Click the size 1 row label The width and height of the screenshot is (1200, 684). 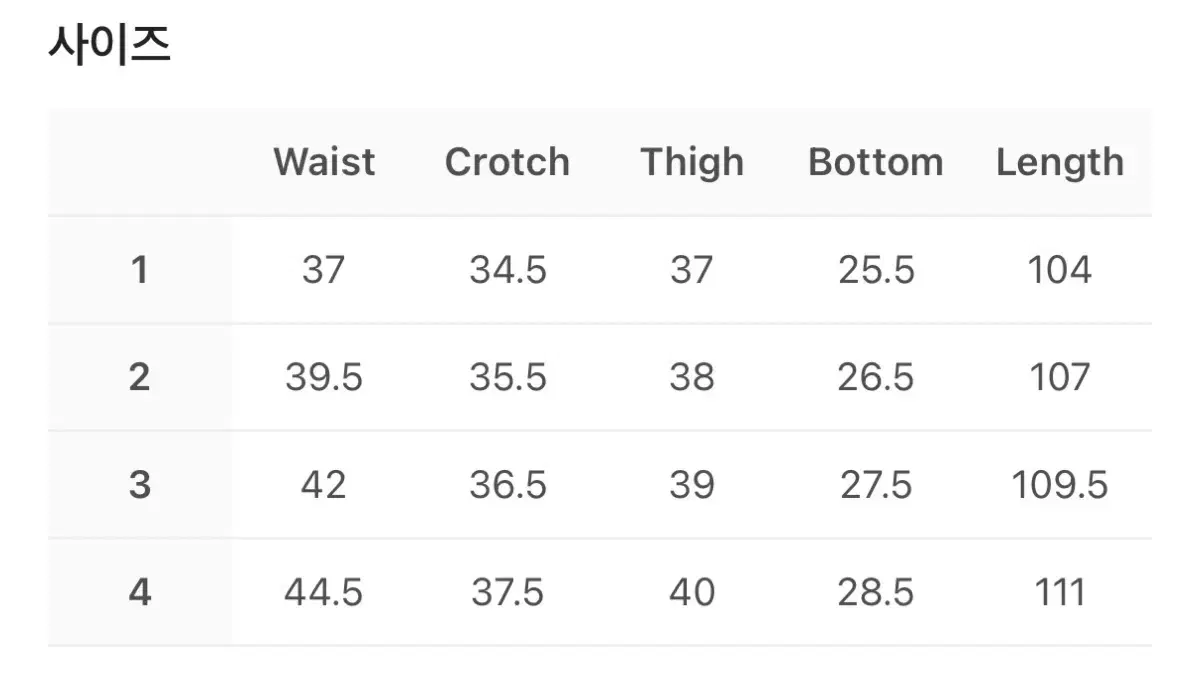(x=140, y=270)
